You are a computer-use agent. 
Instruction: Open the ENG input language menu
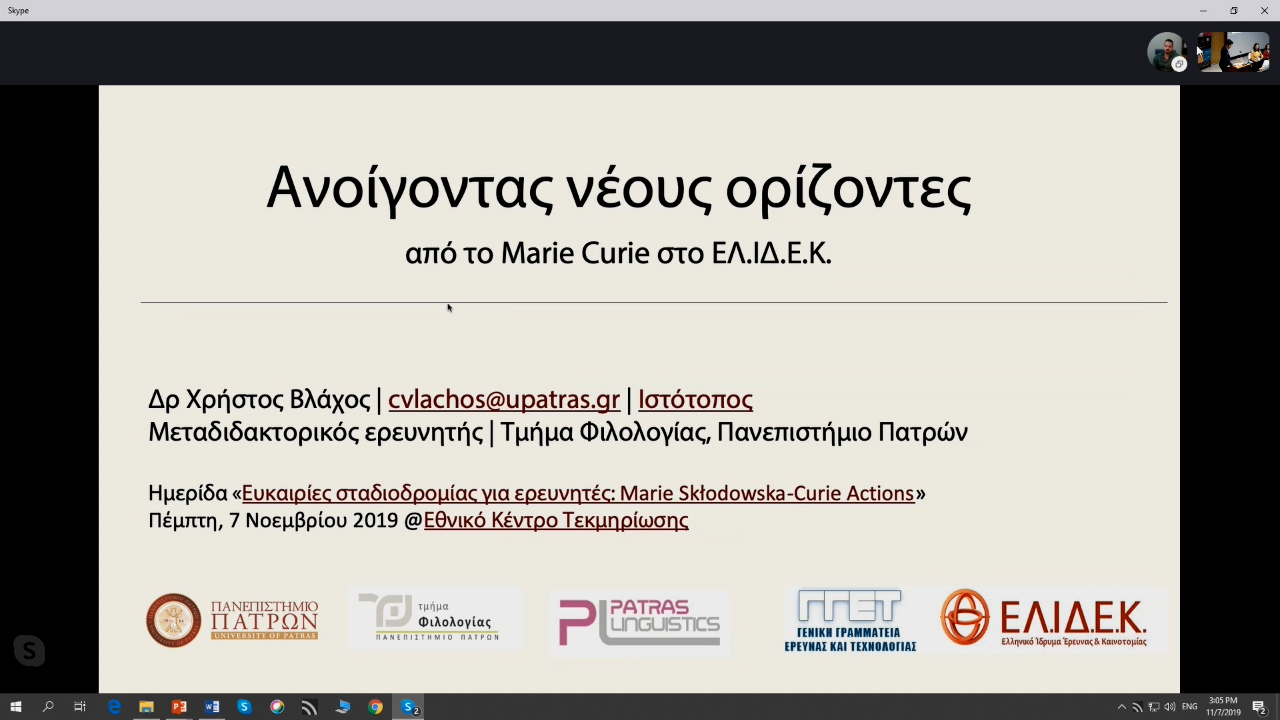pyautogui.click(x=1189, y=707)
